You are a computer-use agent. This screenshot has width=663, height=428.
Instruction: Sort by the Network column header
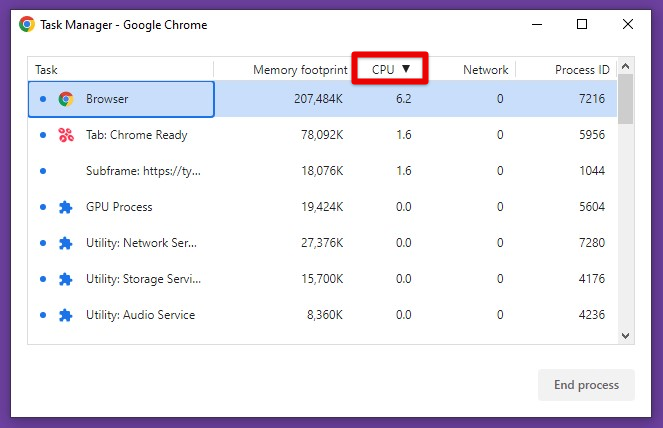click(485, 70)
